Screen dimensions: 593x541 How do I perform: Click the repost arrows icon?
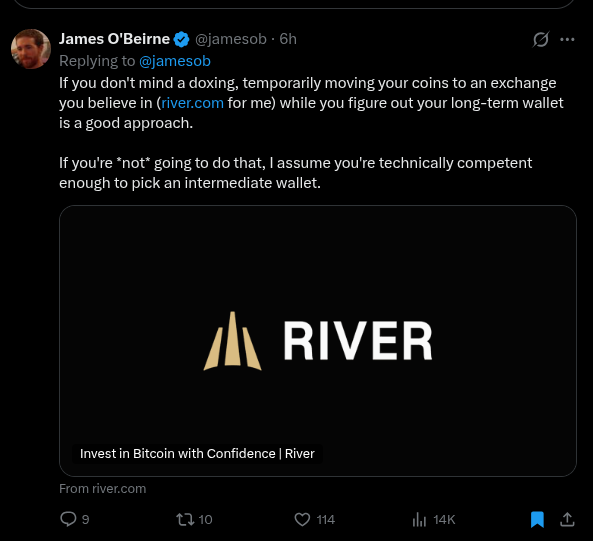point(185,519)
